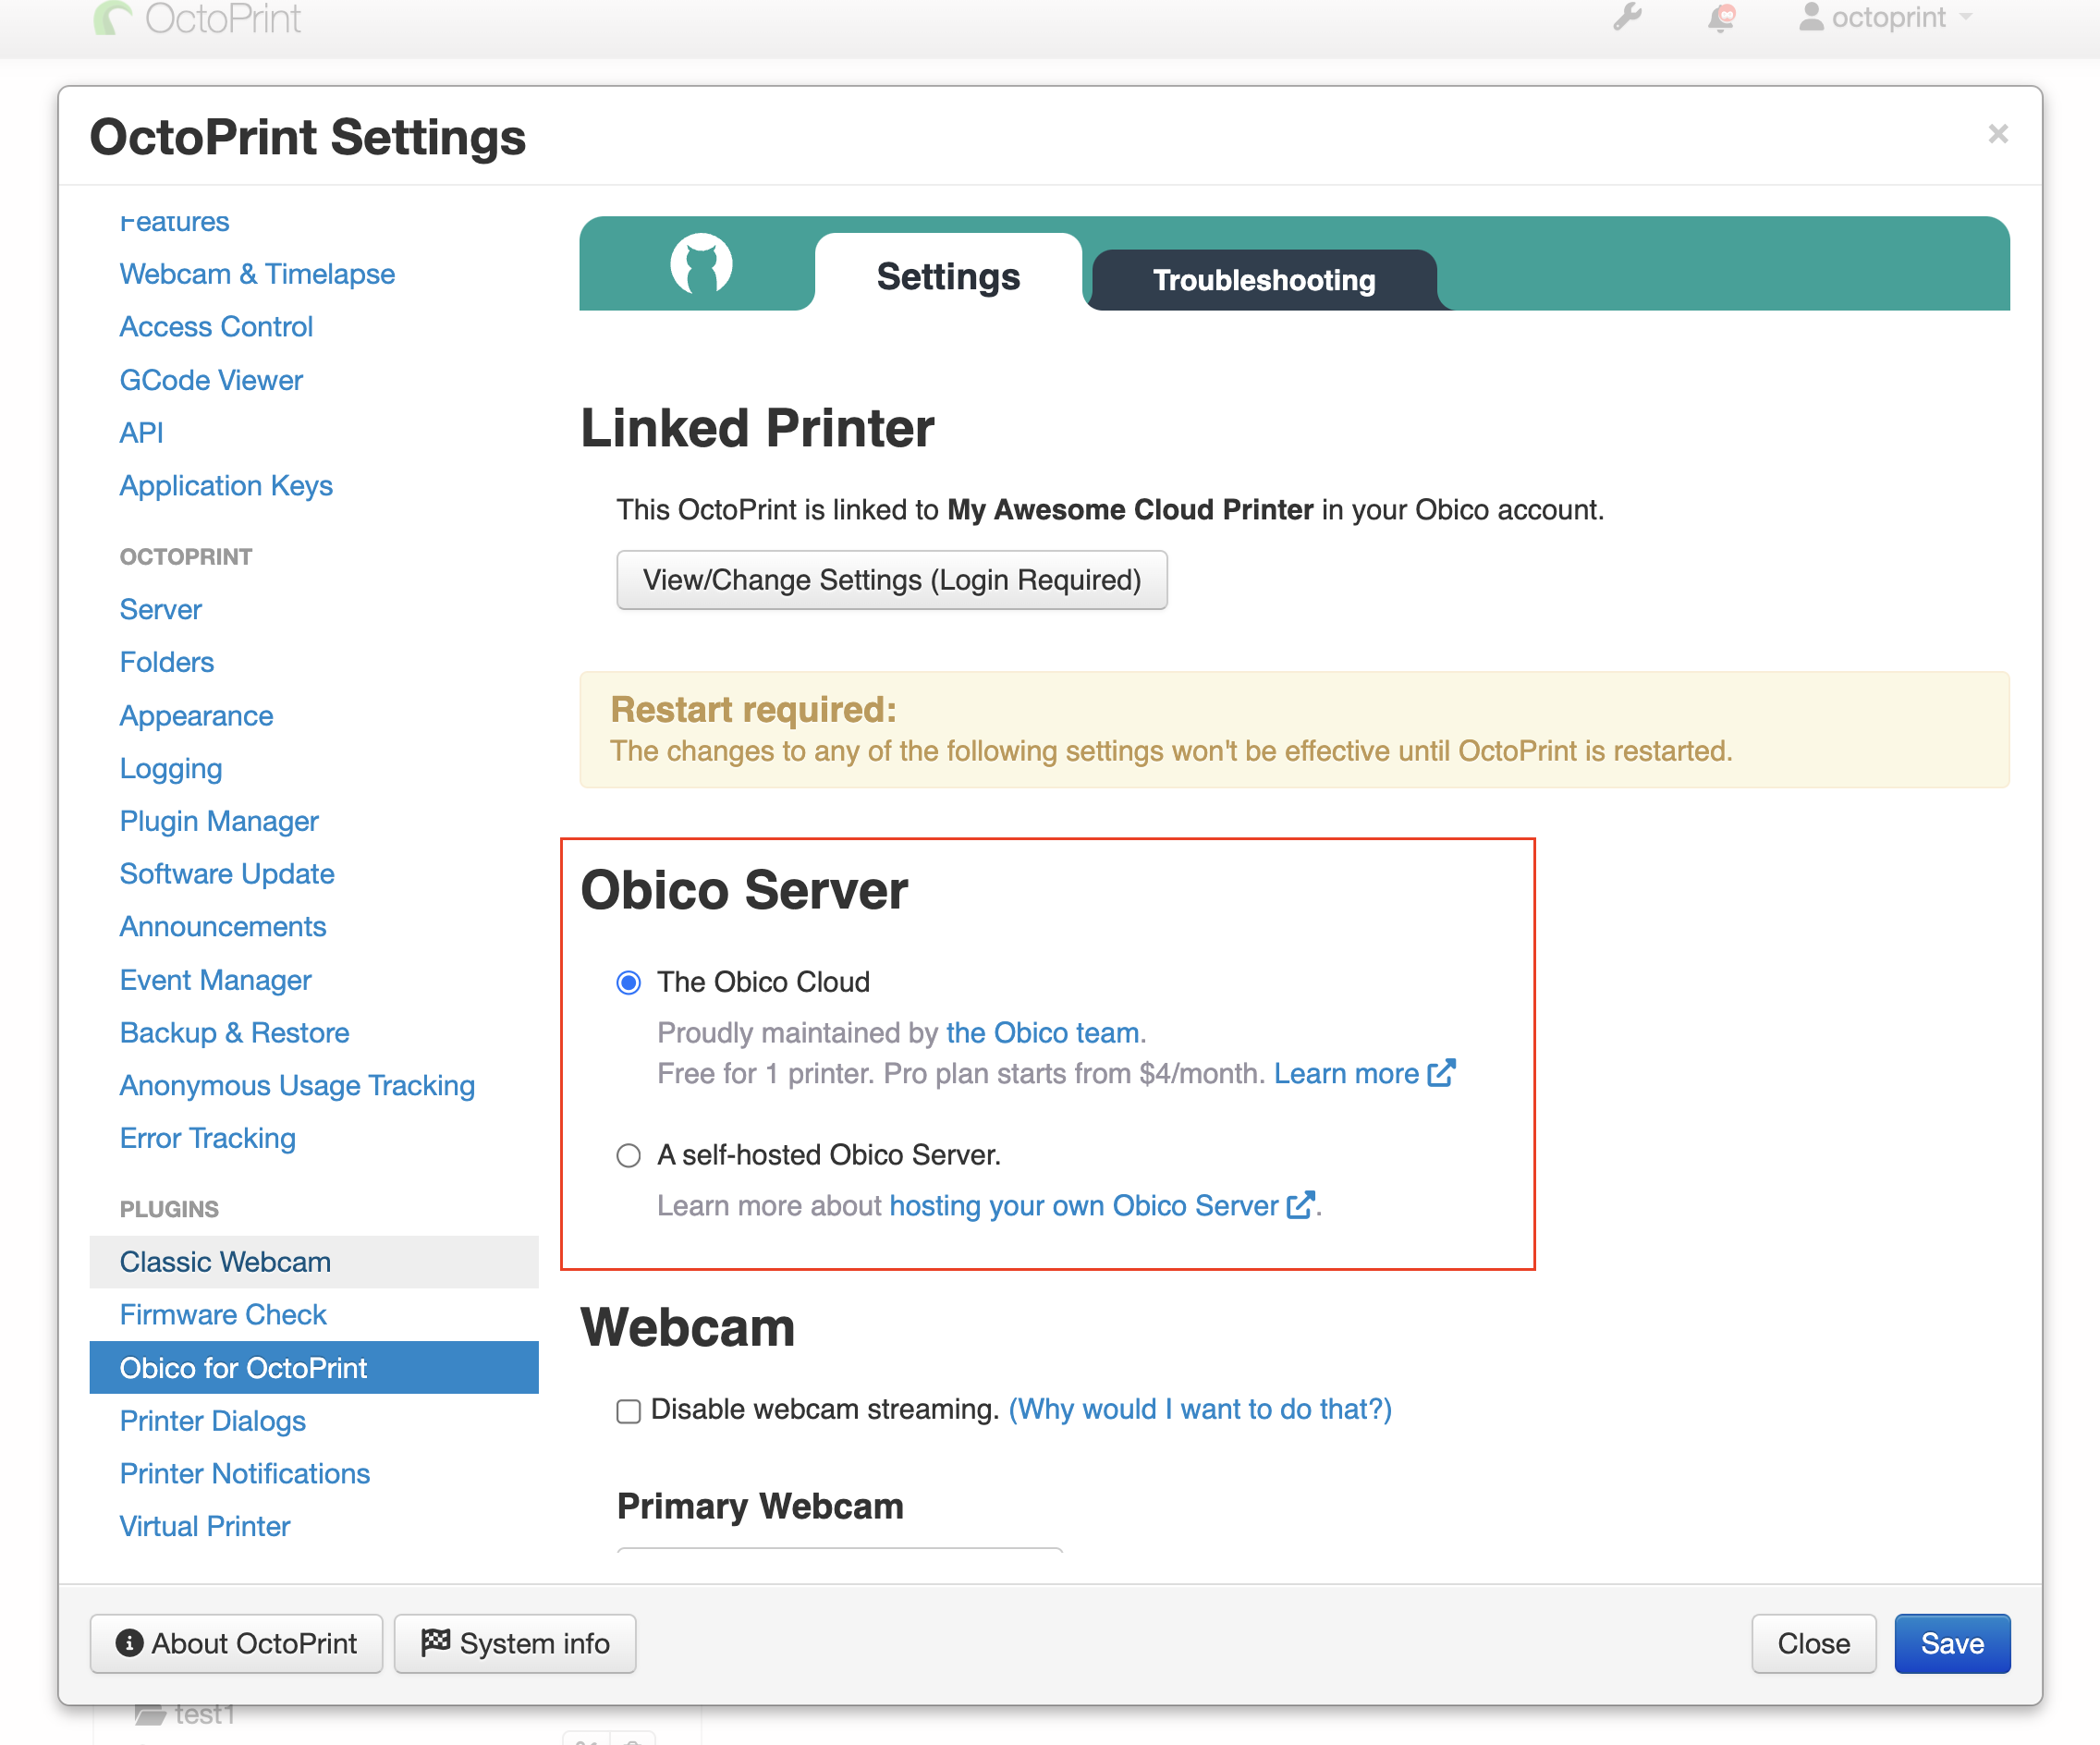The image size is (2100, 1745).
Task: Click the Close button in footer
Action: (1813, 1644)
